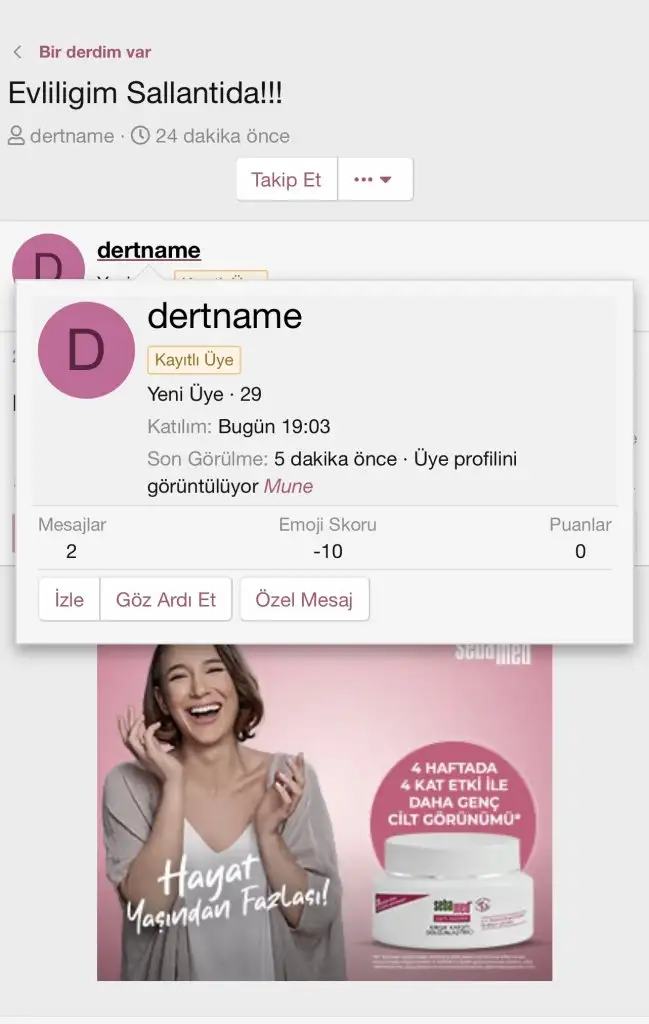This screenshot has height=1024, width=649.
Task: Open dertname profile from popup heading
Action: (224, 316)
